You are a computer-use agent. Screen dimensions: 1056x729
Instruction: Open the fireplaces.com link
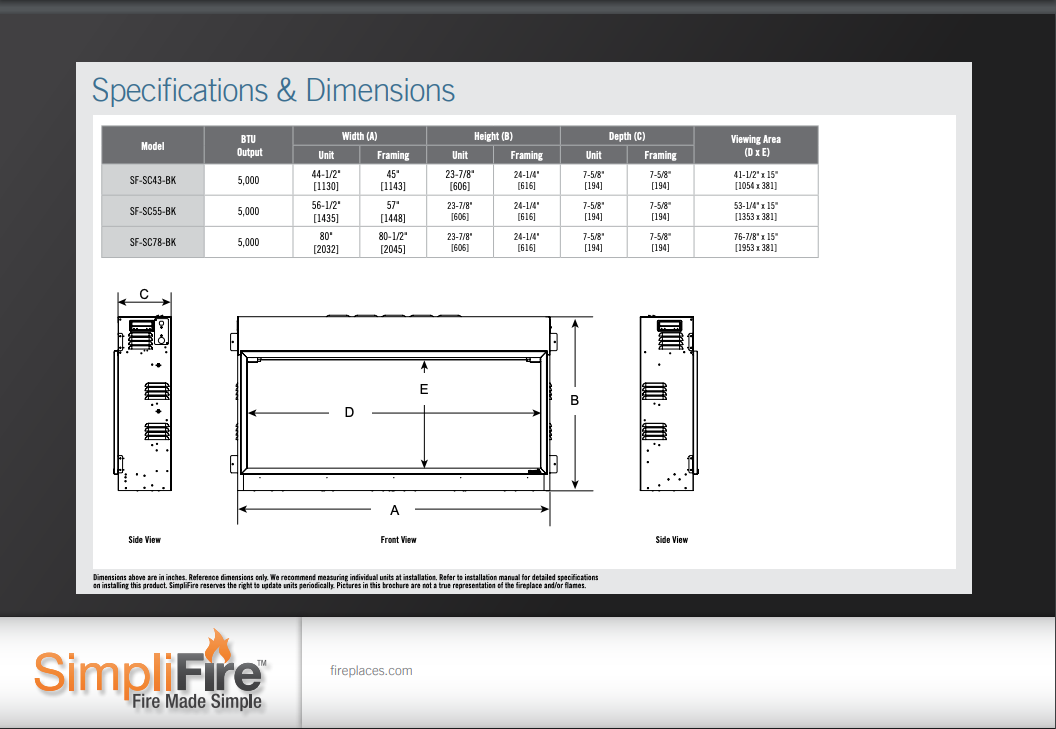(373, 671)
